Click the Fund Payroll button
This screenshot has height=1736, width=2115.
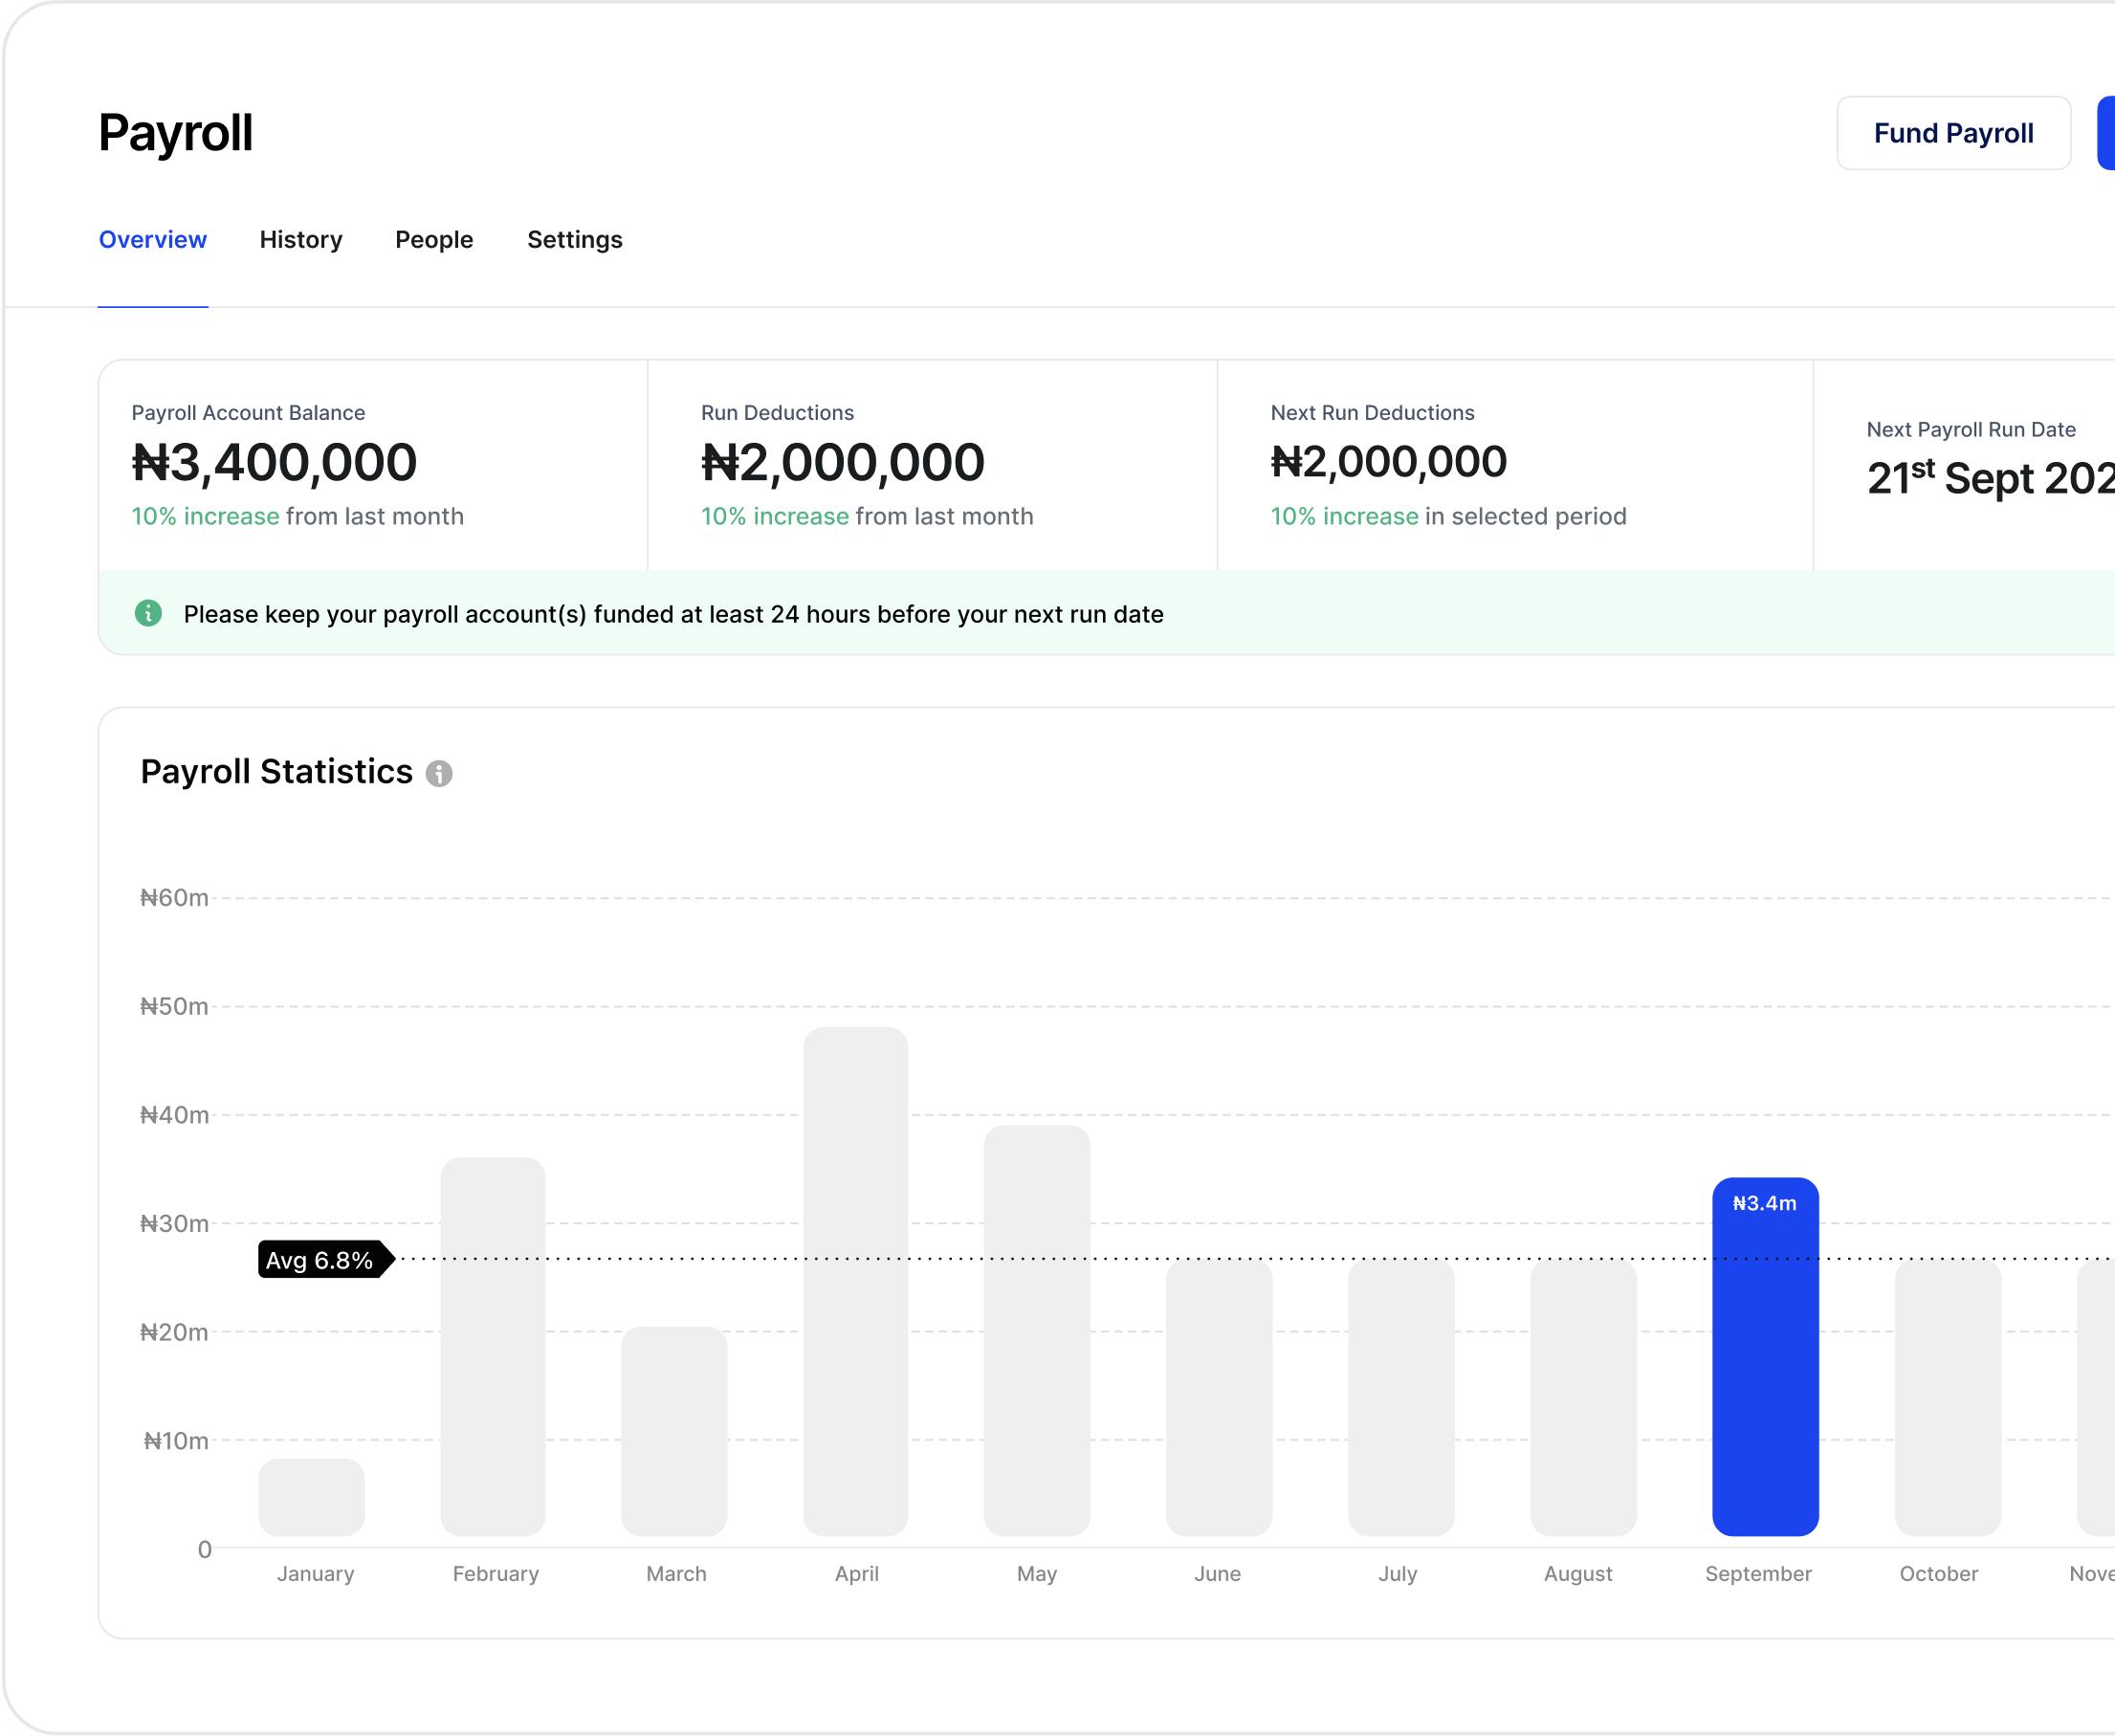pyautogui.click(x=1953, y=133)
